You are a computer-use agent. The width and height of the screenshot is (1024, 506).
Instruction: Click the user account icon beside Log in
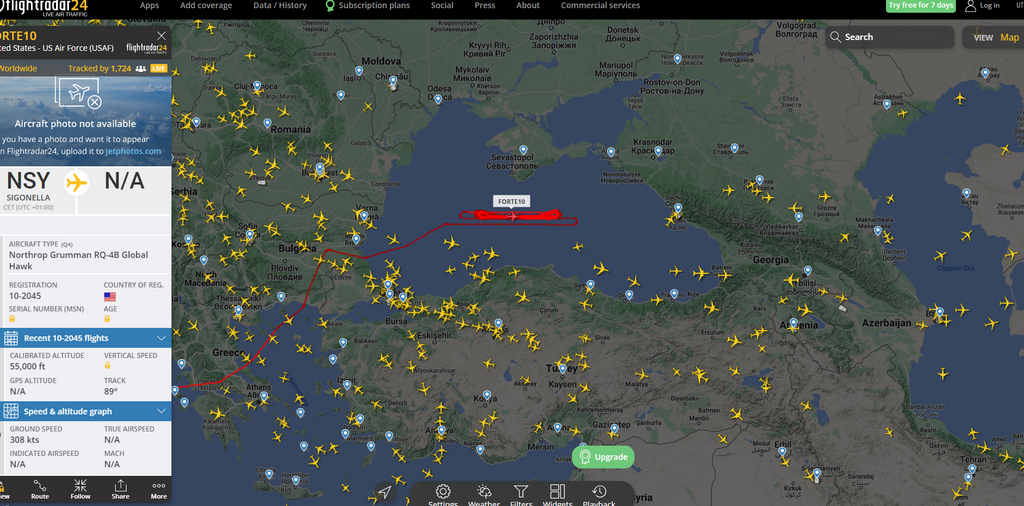[x=970, y=6]
